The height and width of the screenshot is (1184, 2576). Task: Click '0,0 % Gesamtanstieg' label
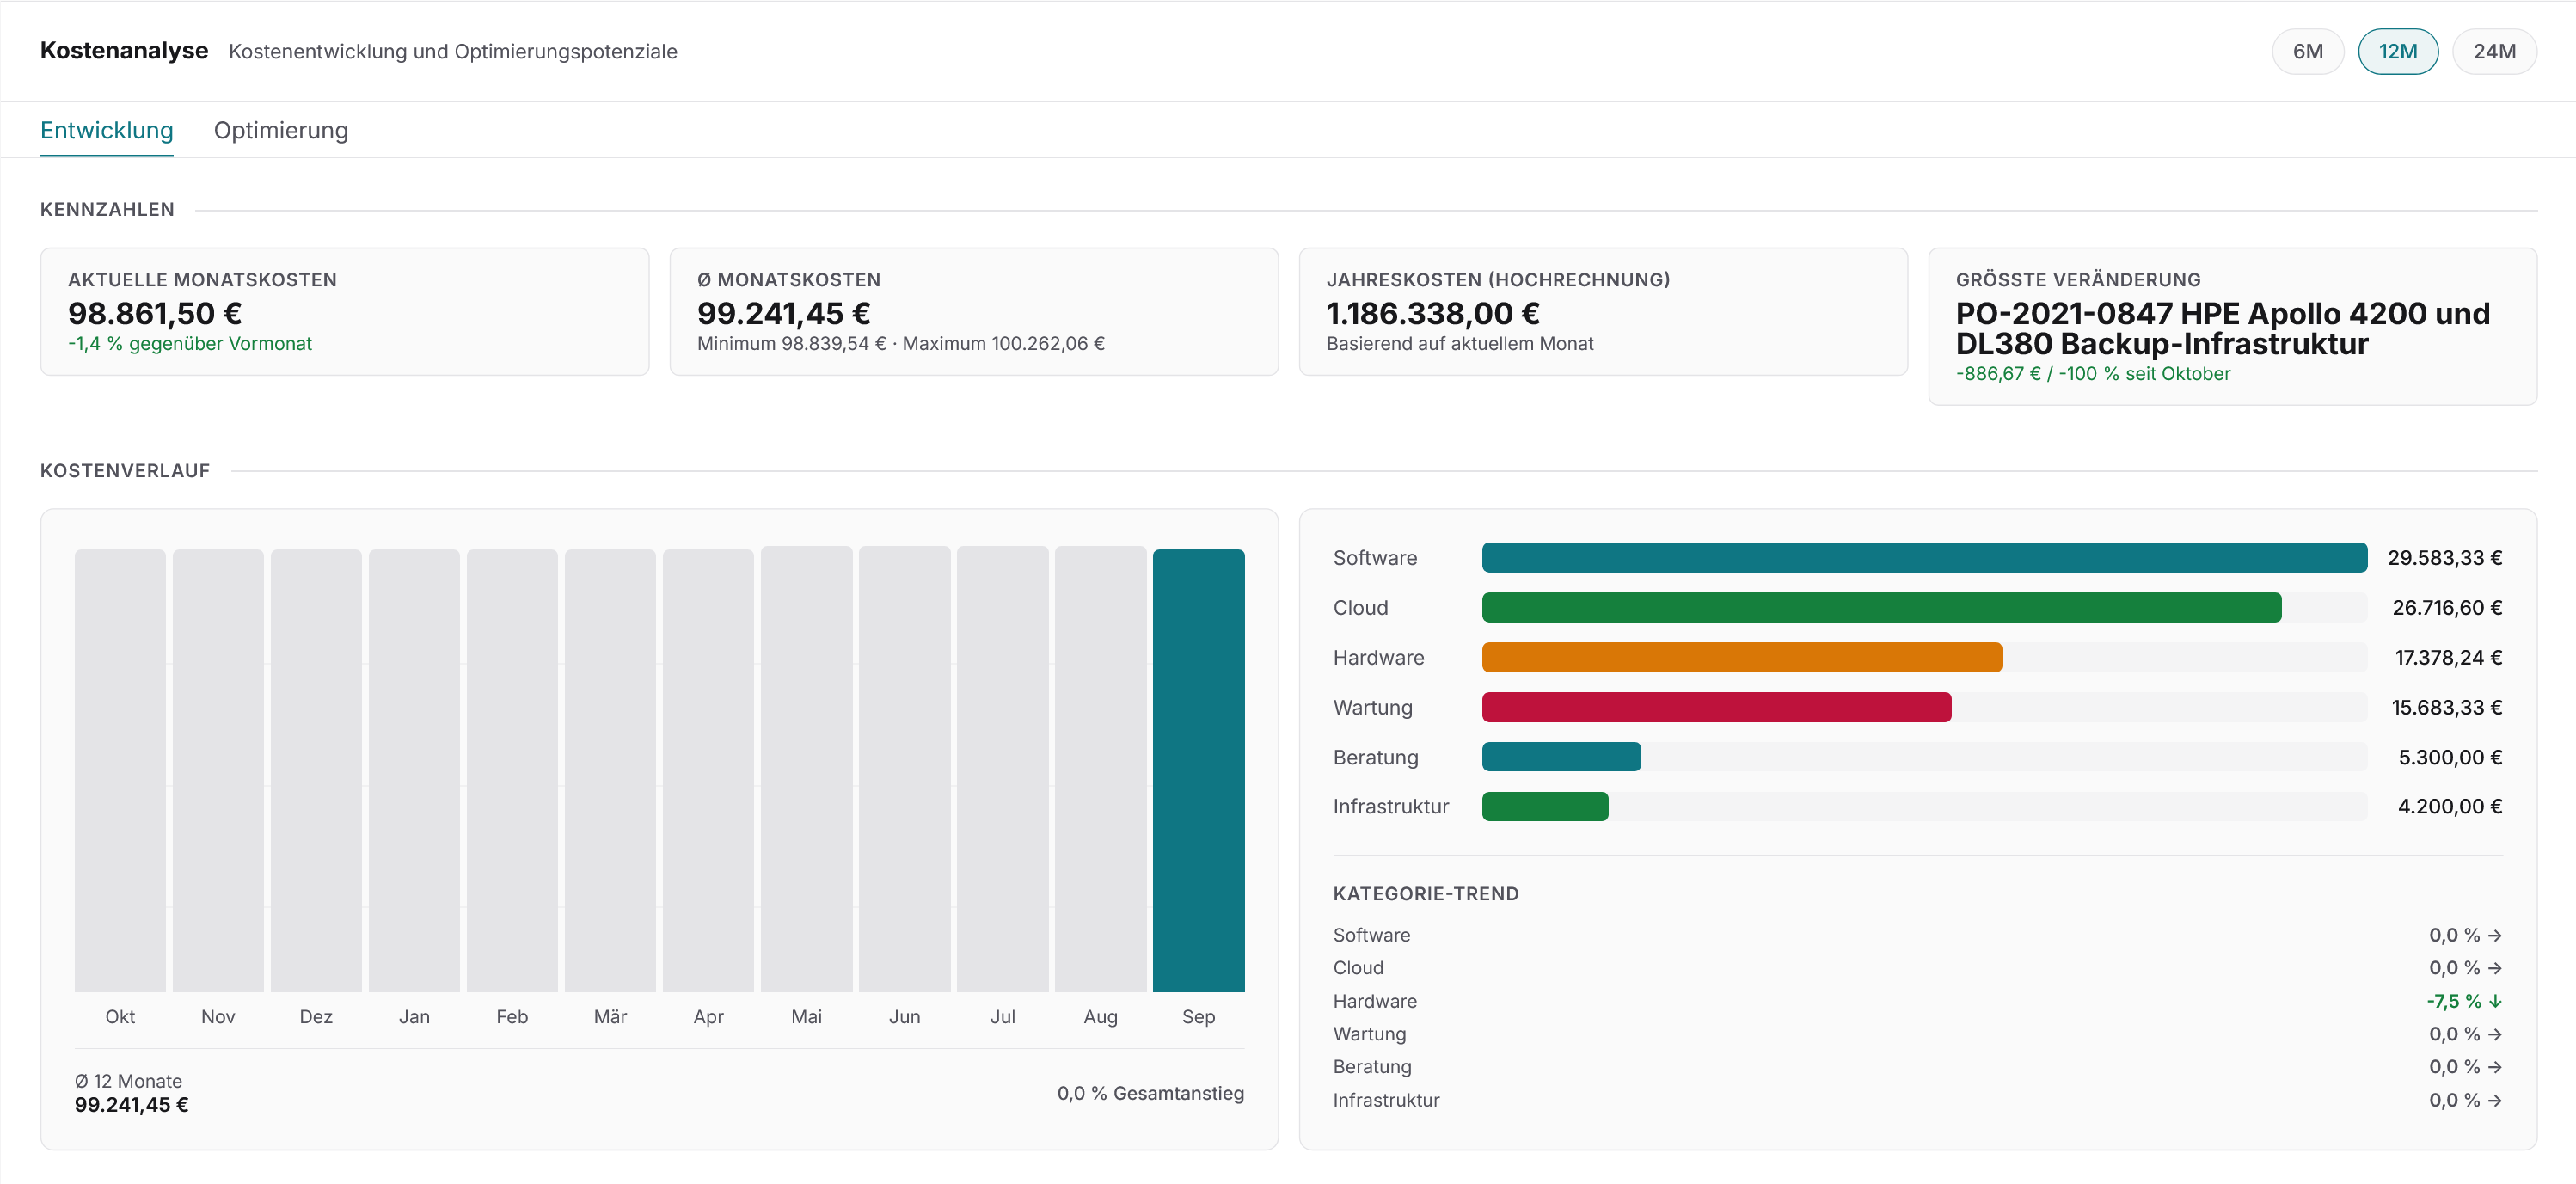1150,1093
